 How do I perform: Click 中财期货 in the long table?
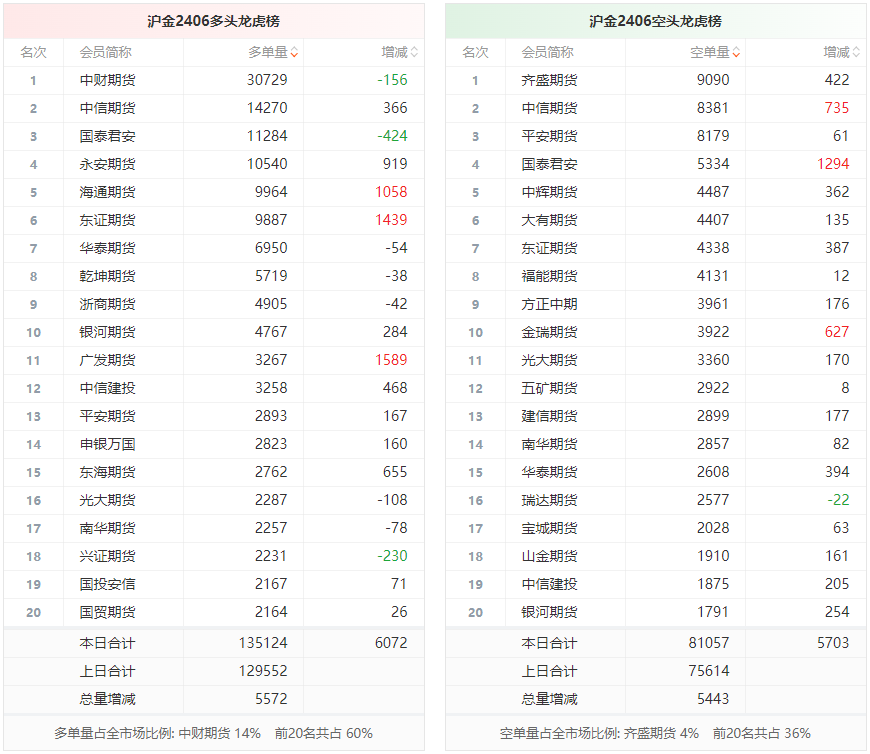pos(107,80)
